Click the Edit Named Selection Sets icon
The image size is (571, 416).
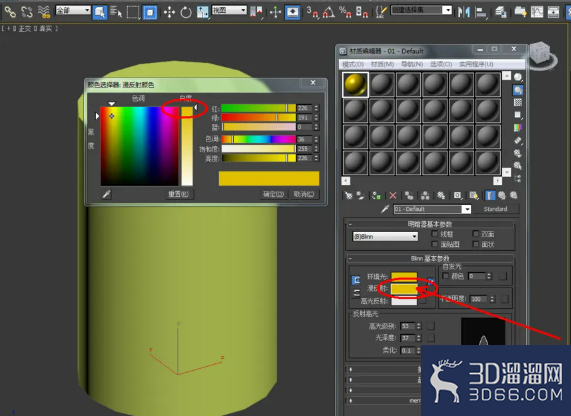(x=381, y=12)
